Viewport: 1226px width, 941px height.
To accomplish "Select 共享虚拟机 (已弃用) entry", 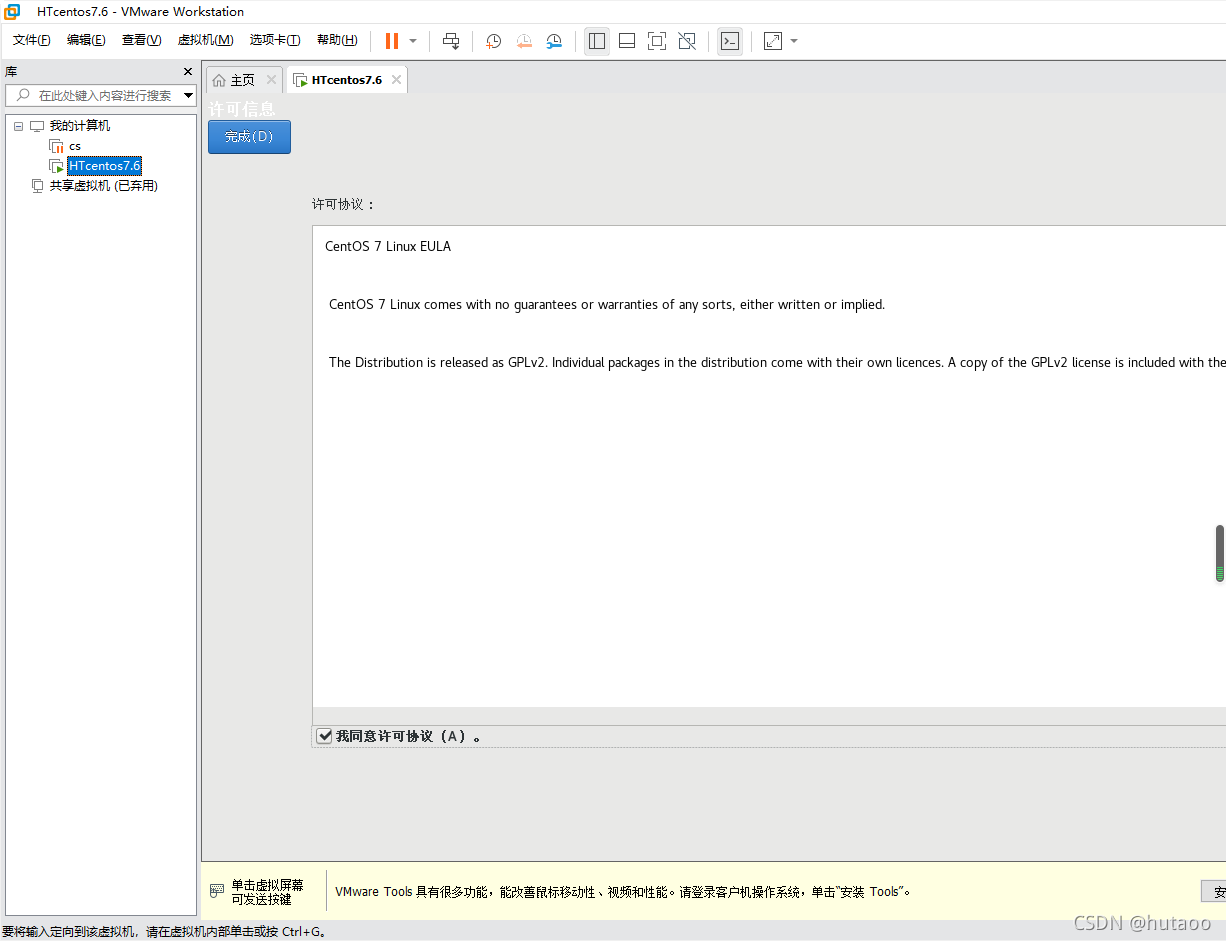I will [104, 186].
